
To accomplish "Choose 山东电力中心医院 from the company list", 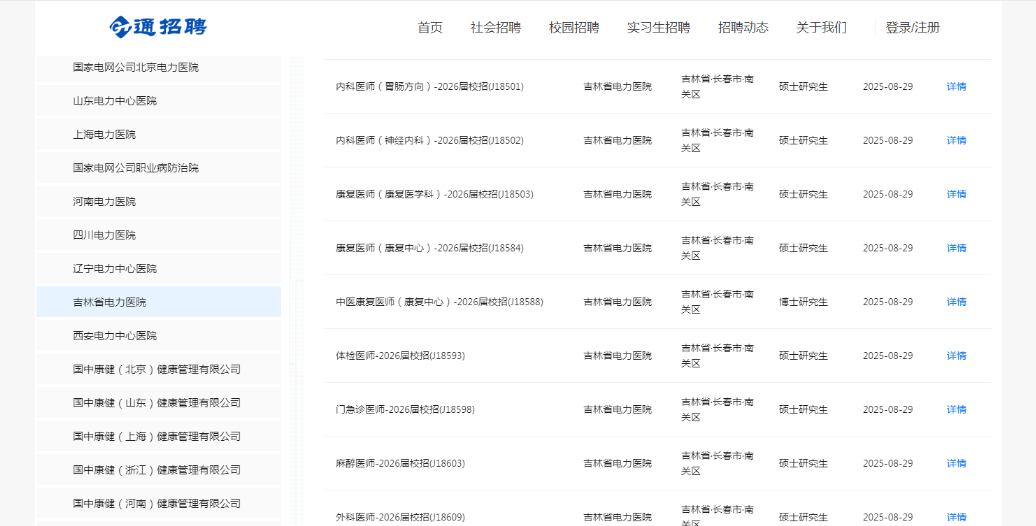I will [115, 101].
